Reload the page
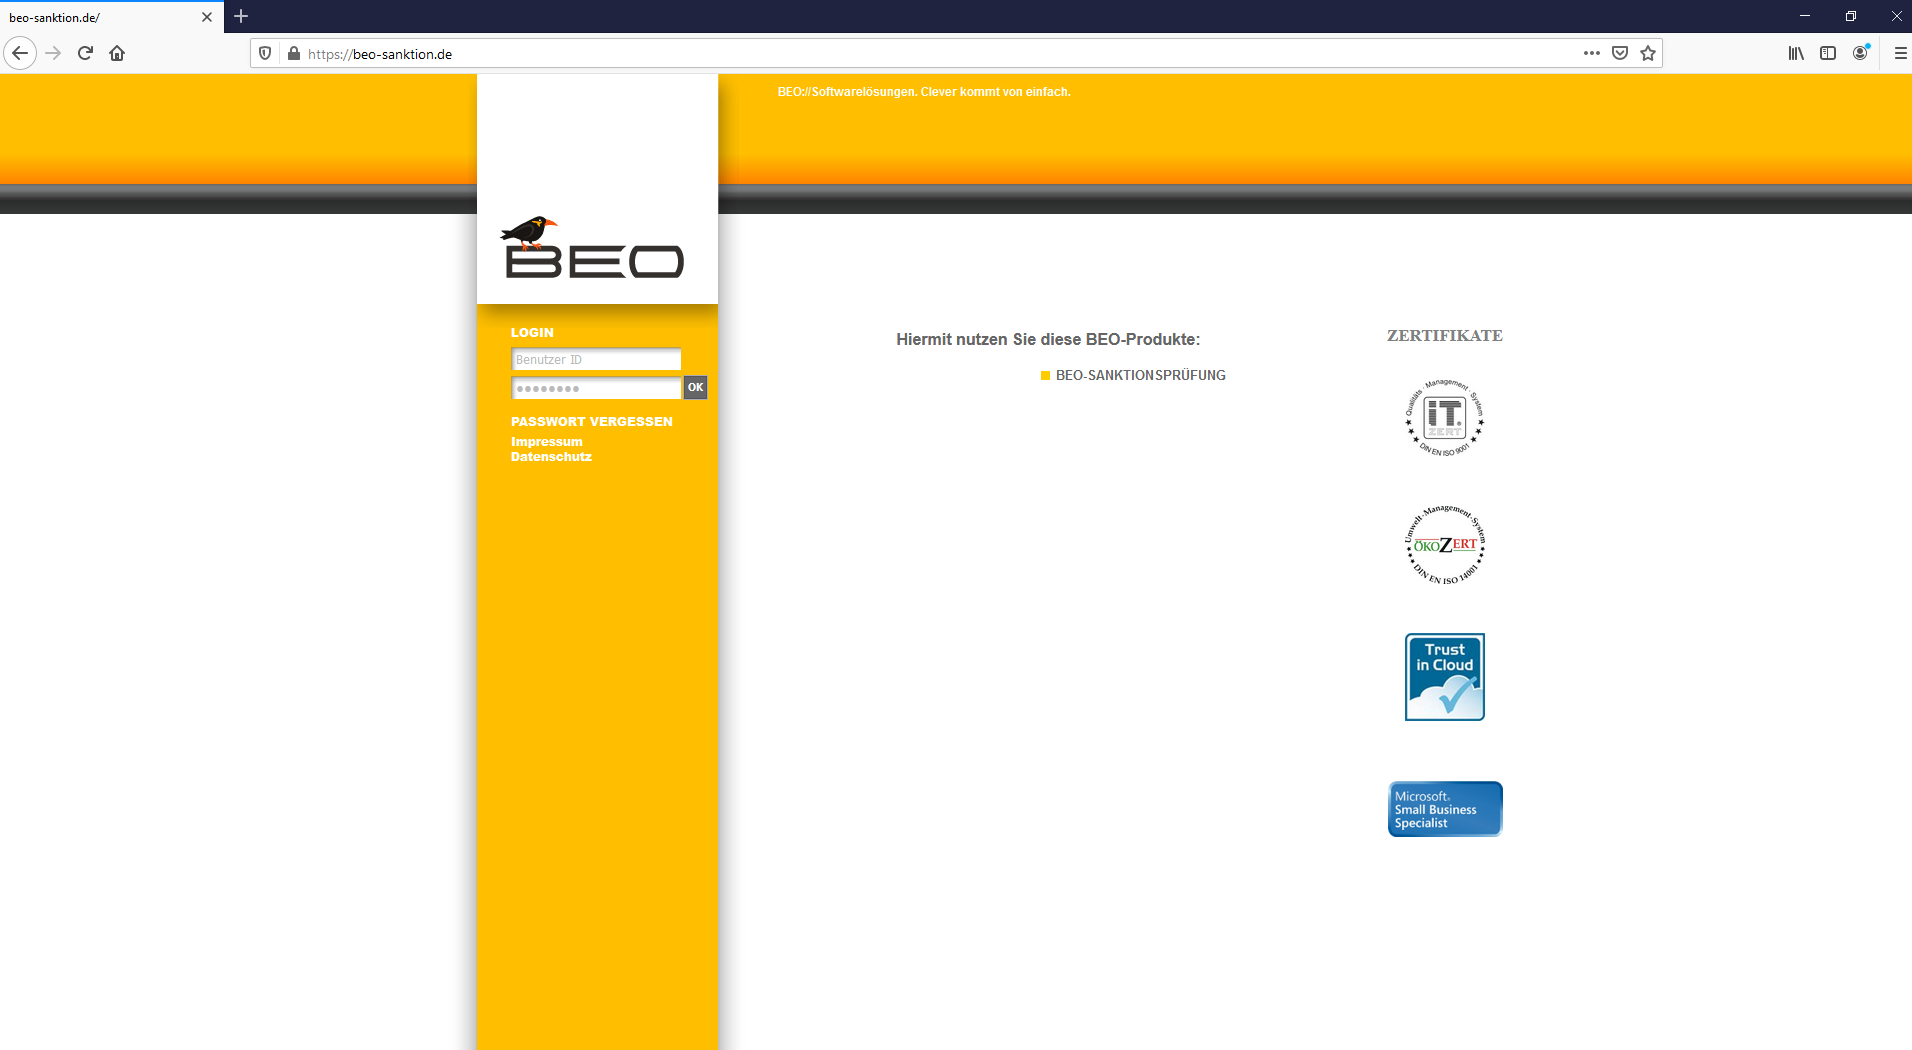Screen dimensions: 1912x1050 pyautogui.click(x=85, y=53)
